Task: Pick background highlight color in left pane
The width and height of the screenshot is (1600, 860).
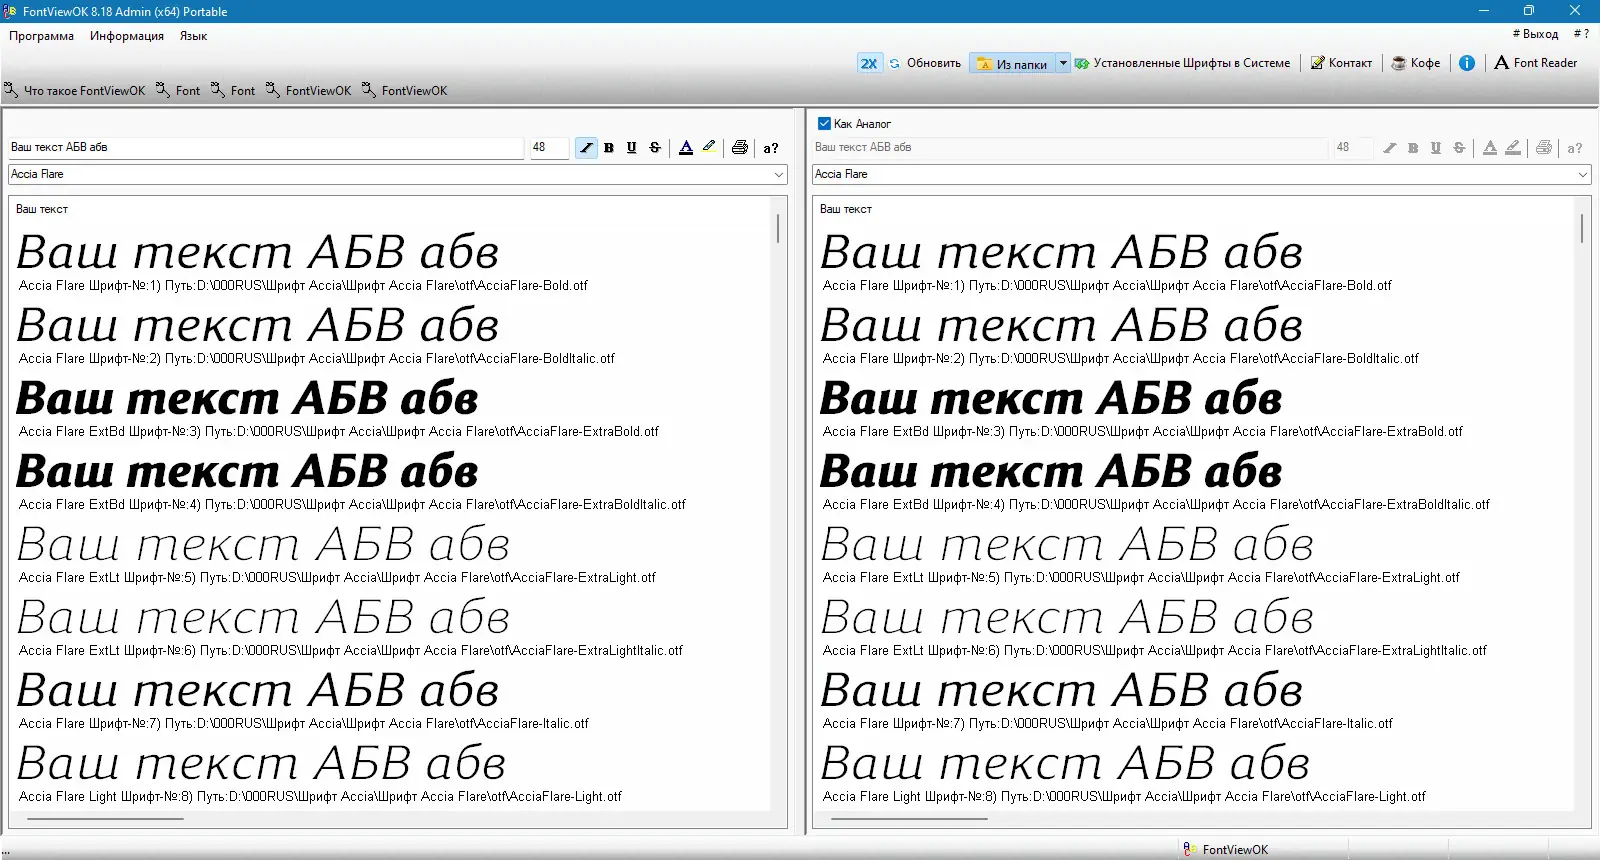Action: [x=709, y=148]
